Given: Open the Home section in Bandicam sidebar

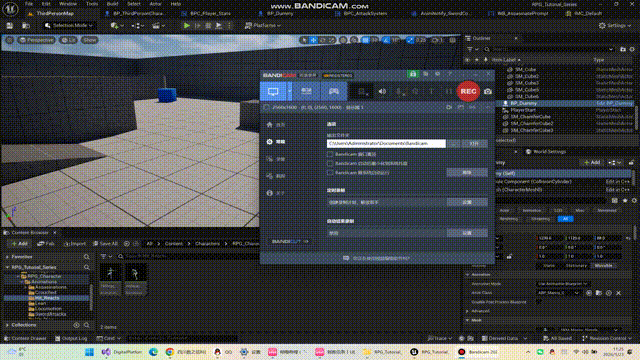Looking at the screenshot, I should tap(276, 125).
